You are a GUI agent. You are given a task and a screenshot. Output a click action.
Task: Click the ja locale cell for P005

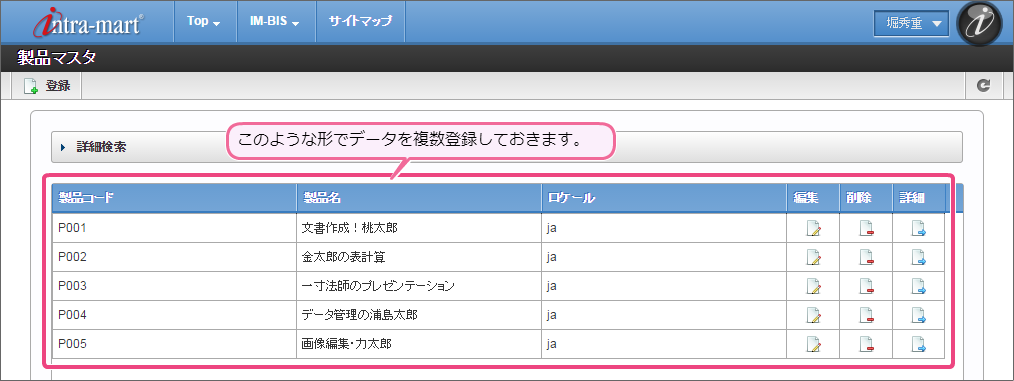click(664, 344)
